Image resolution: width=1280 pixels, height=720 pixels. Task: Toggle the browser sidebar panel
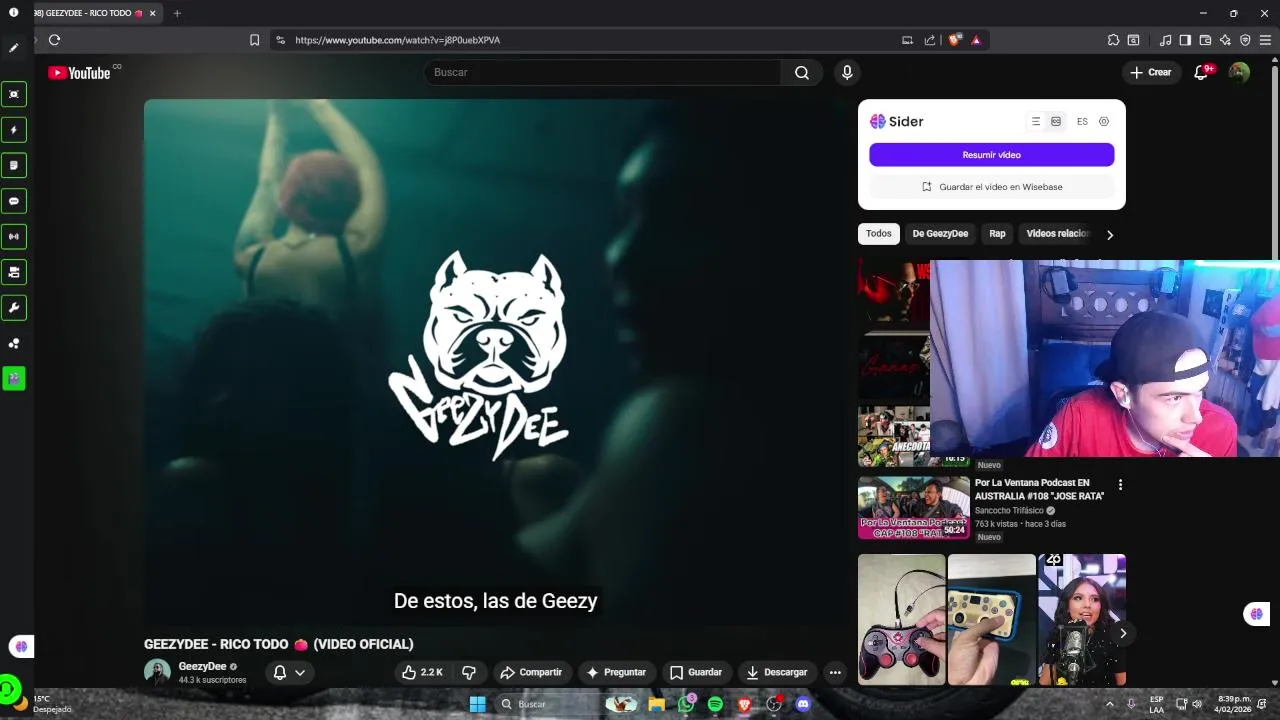coord(1185,40)
